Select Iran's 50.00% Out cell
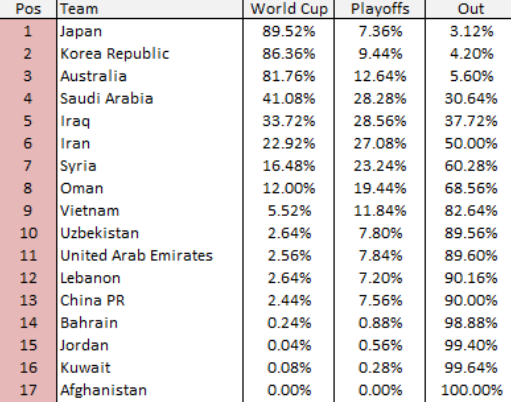The image size is (511, 402). pos(468,143)
